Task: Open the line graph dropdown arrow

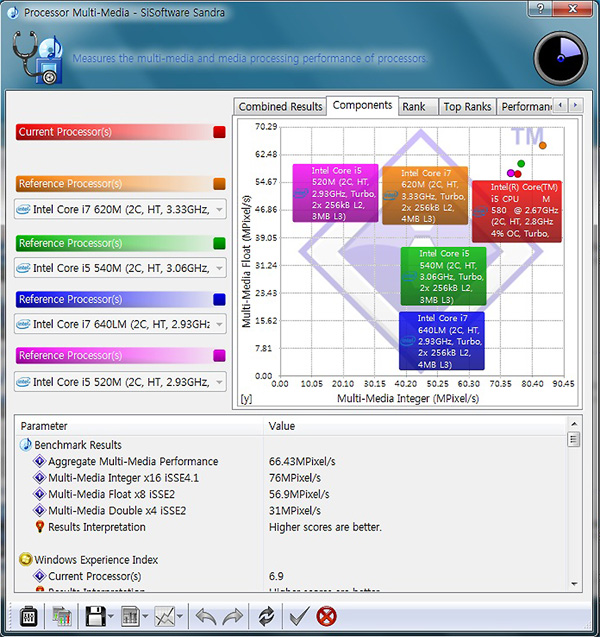Action: coord(180,617)
